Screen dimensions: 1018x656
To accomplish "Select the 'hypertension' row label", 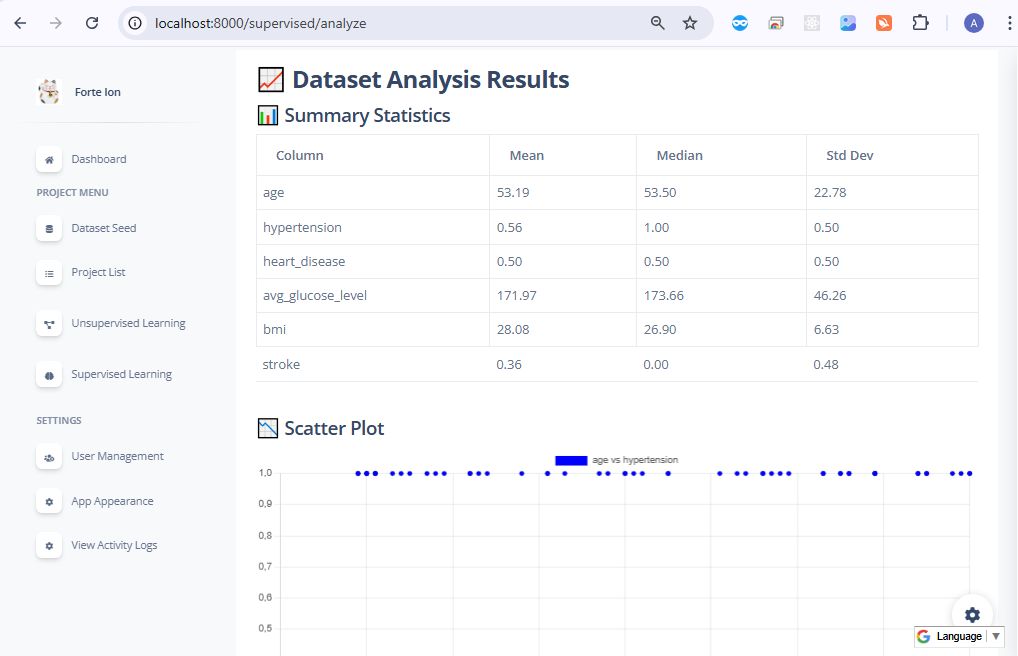I will coord(302,227).
